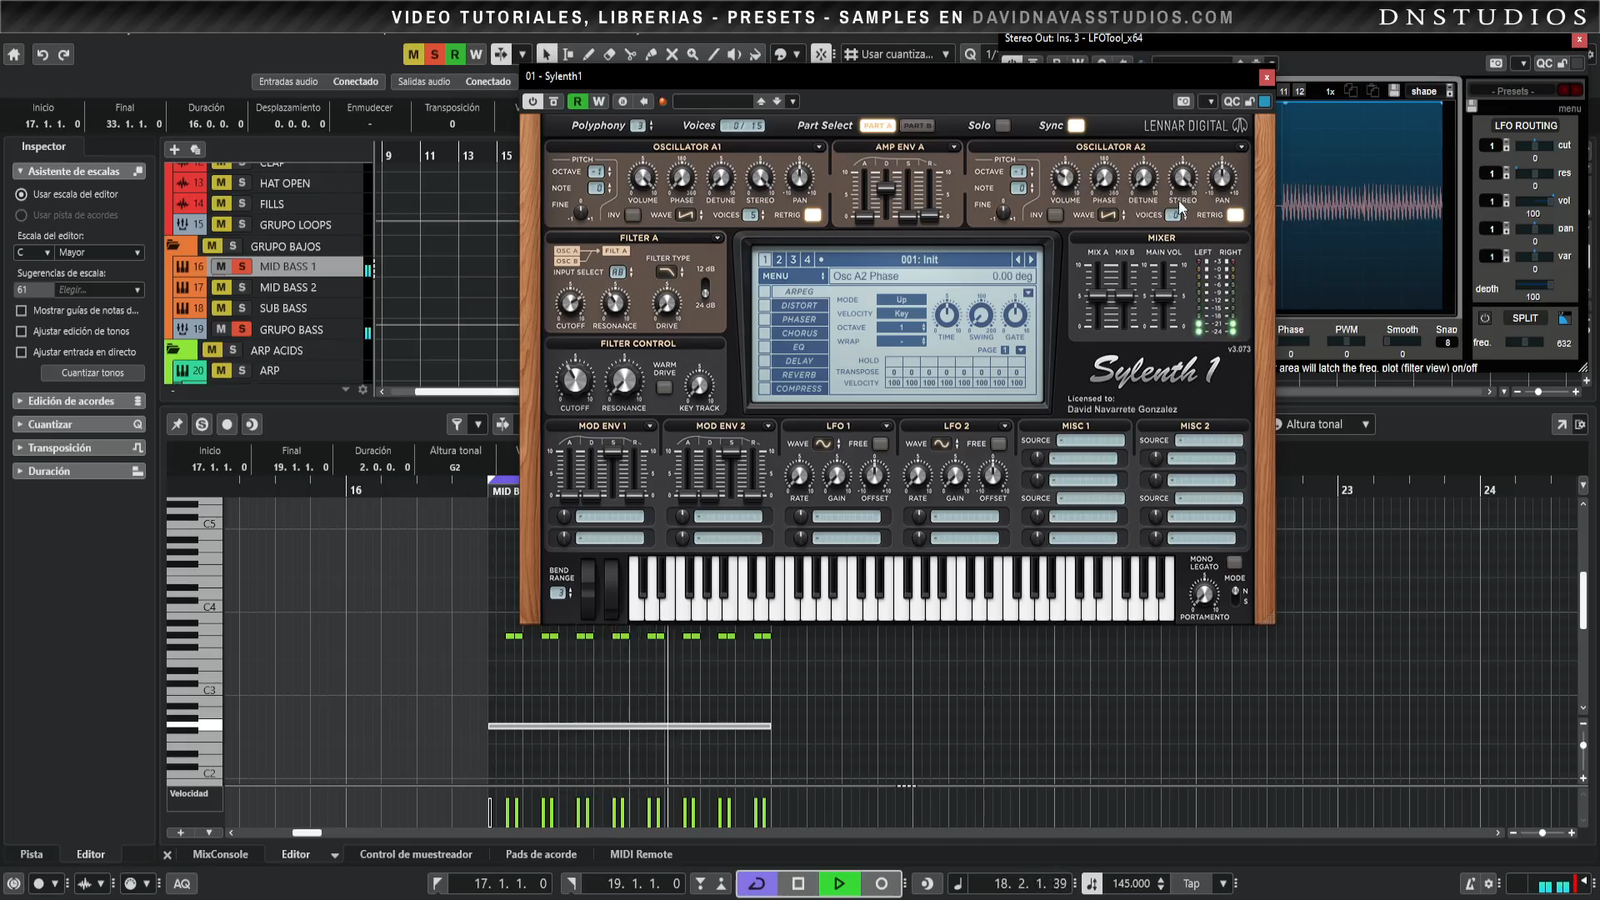This screenshot has width=1600, height=900.
Task: Select 'Usar escala del editor' radio button
Action: click(21, 194)
